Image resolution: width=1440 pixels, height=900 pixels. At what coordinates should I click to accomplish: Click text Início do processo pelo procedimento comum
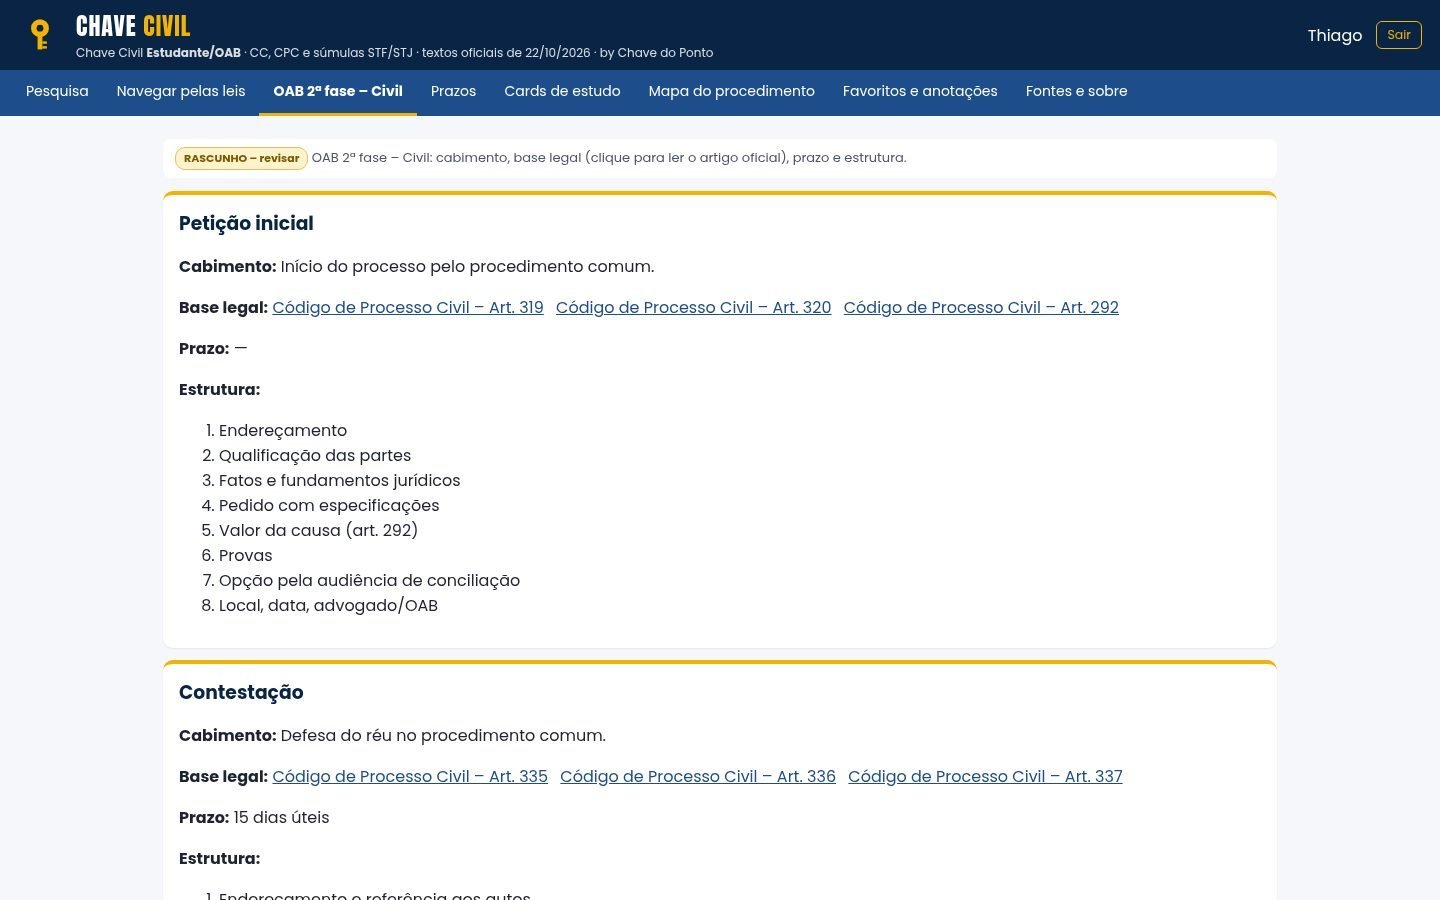(467, 267)
